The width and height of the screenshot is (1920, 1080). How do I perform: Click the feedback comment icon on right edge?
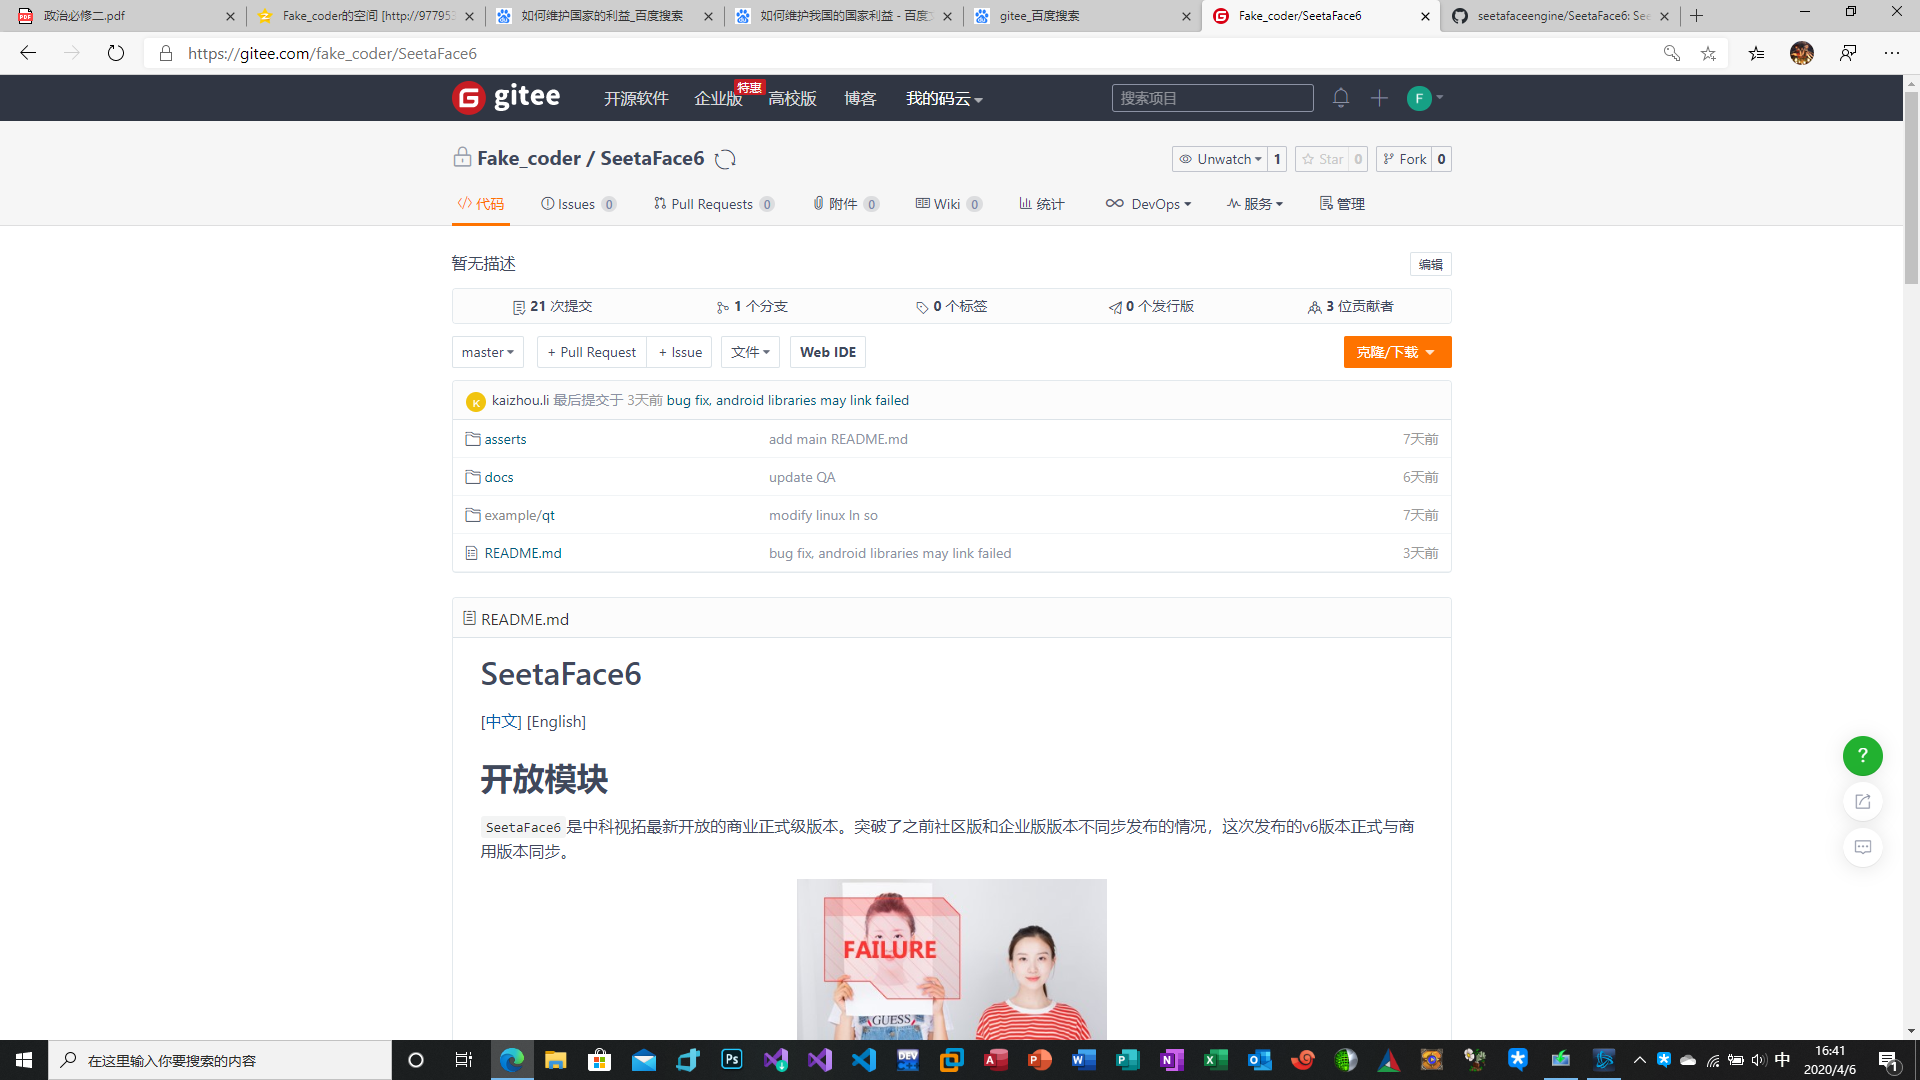click(x=1861, y=847)
